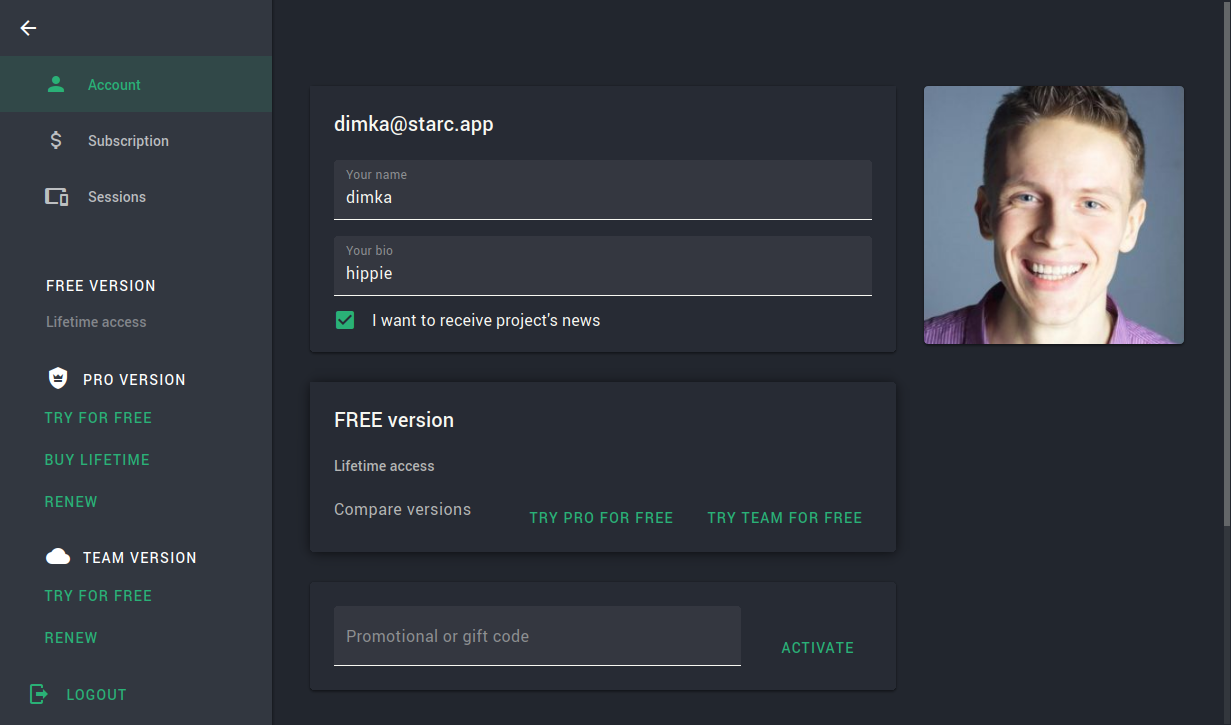Click the Account person icon

point(56,84)
